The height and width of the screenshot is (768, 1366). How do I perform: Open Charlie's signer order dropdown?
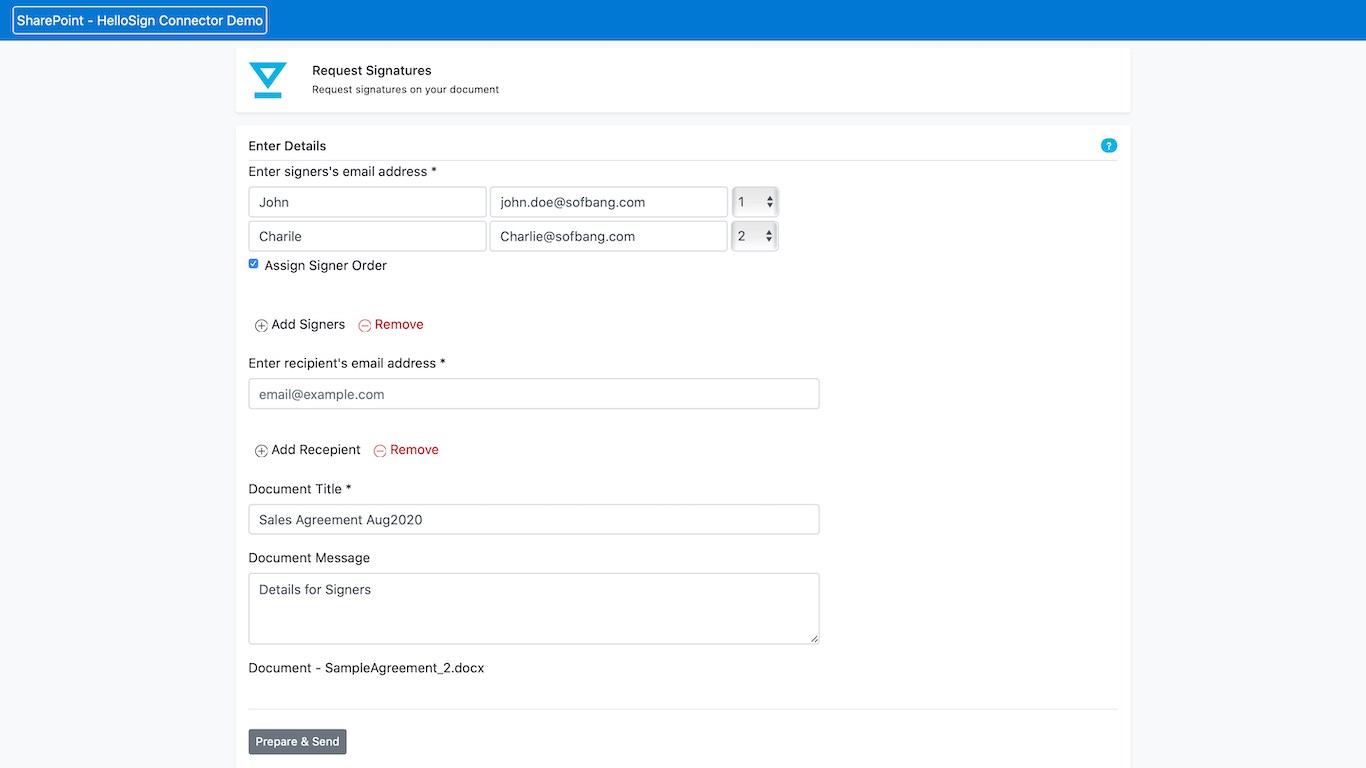click(755, 236)
